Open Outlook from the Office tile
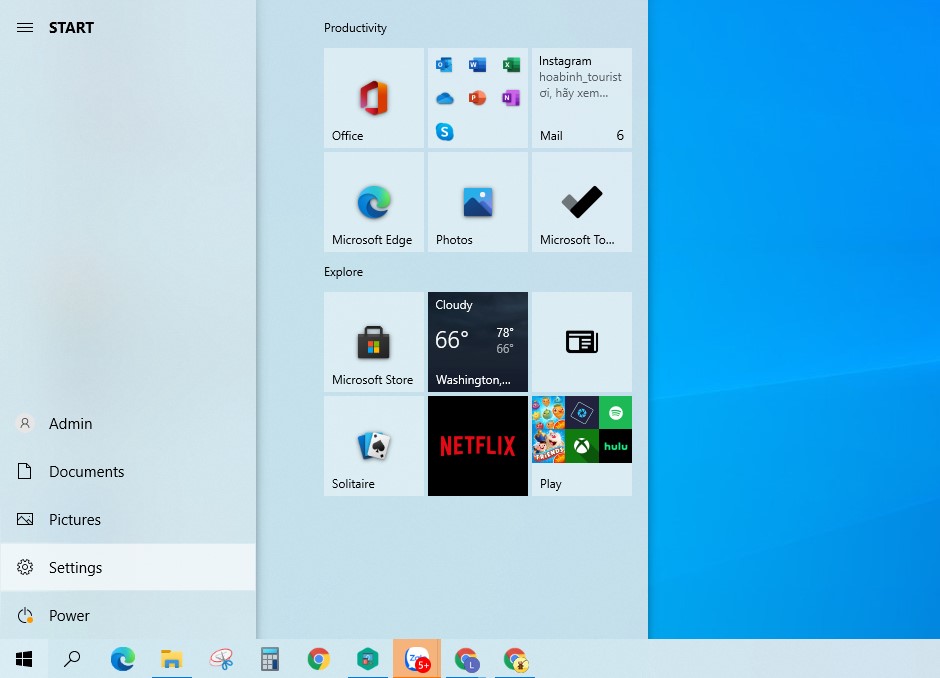The width and height of the screenshot is (940, 678). 444,64
